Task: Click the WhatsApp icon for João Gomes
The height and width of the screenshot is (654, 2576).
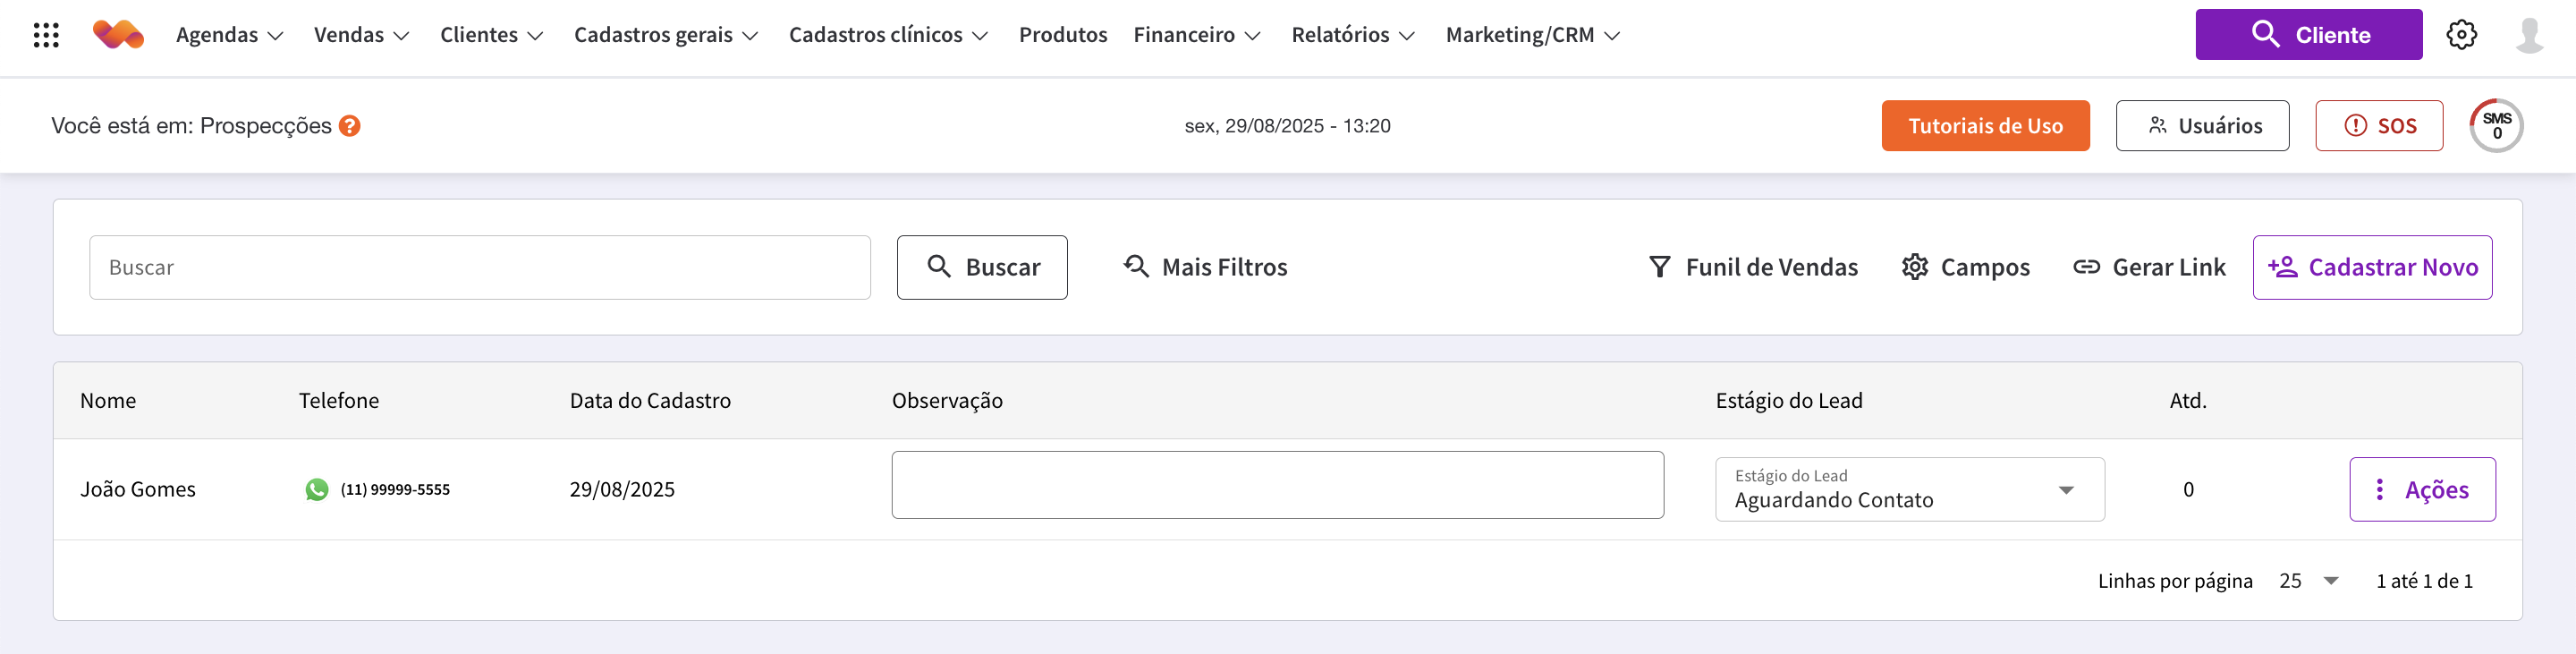Action: point(317,489)
